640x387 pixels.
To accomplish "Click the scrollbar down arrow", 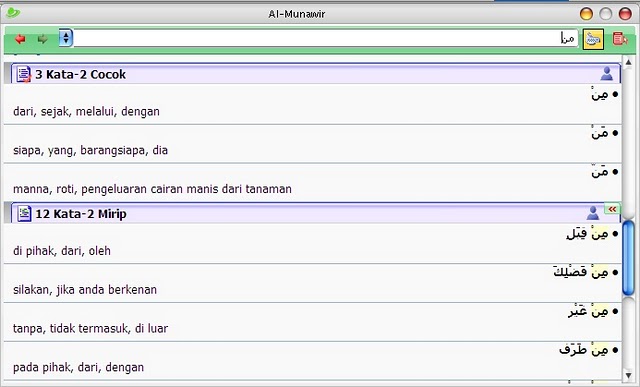I will (x=628, y=375).
